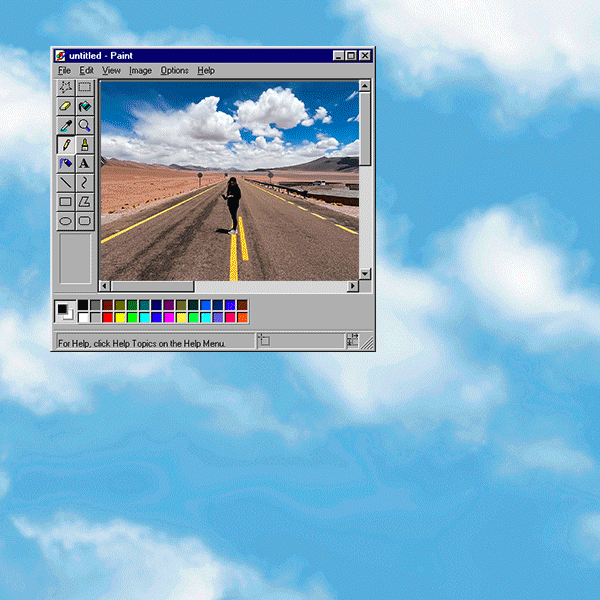Viewport: 600px width, 600px height.
Task: Pick the periwinkle lavender swatch
Action: (218, 317)
